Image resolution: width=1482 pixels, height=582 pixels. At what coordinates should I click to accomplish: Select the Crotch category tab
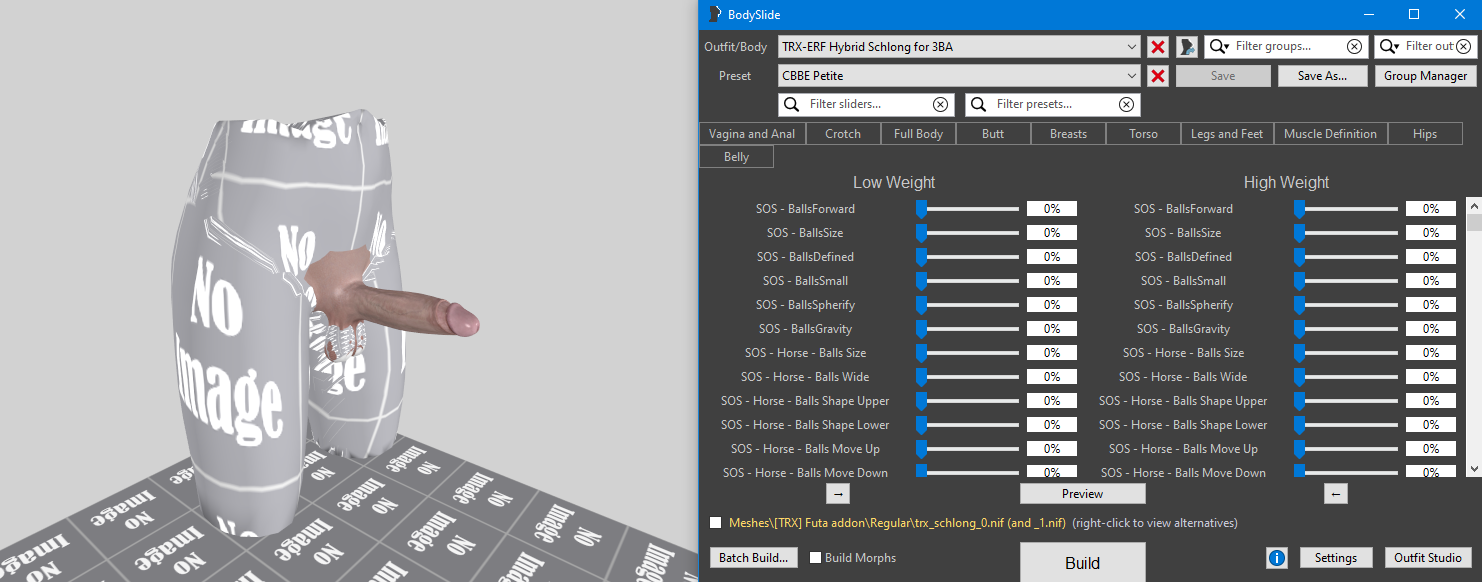pos(843,134)
